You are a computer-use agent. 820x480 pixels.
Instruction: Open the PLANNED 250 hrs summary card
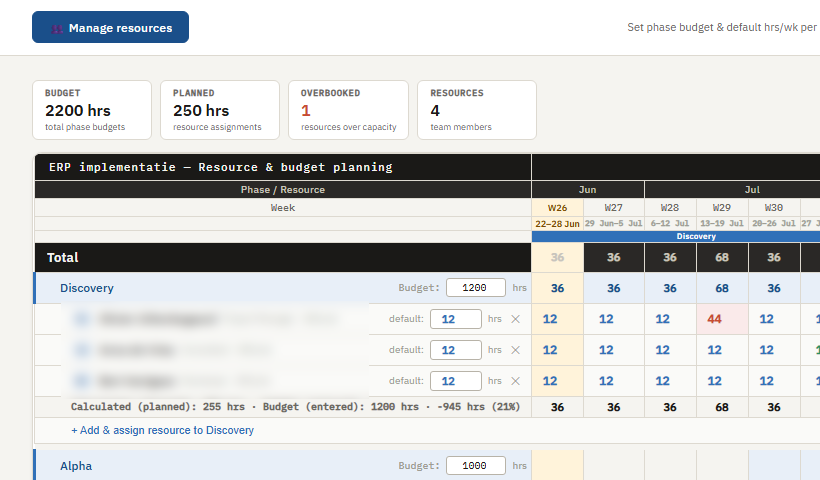(220, 110)
